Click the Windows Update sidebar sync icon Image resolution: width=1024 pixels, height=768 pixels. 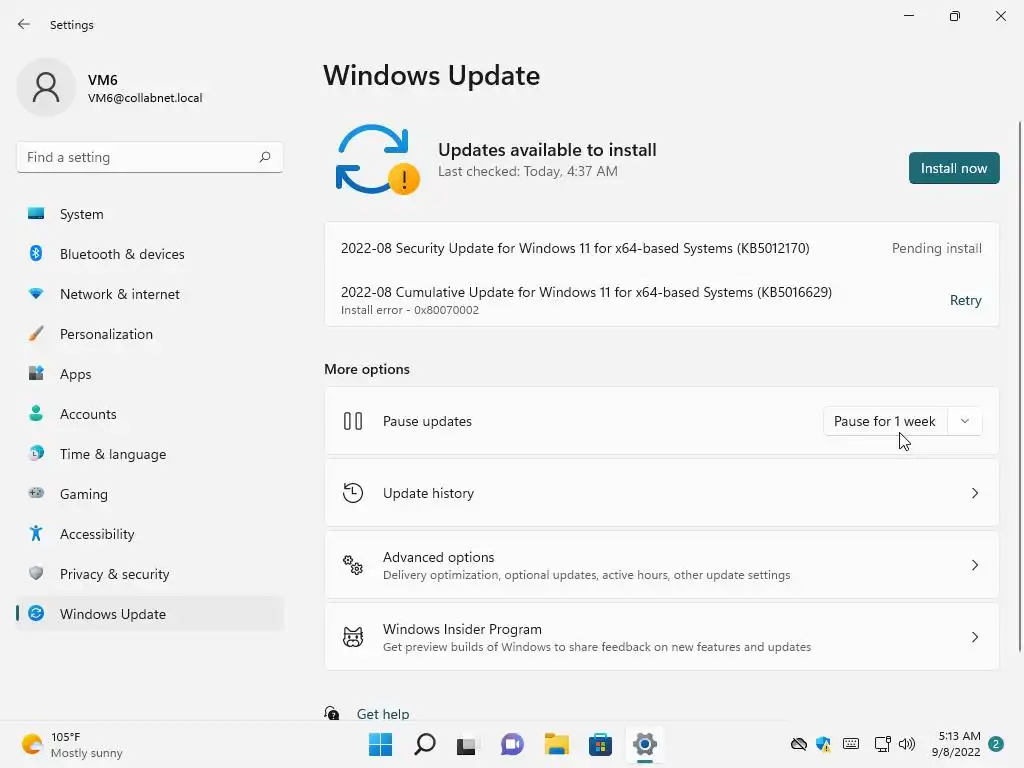pyautogui.click(x=36, y=613)
